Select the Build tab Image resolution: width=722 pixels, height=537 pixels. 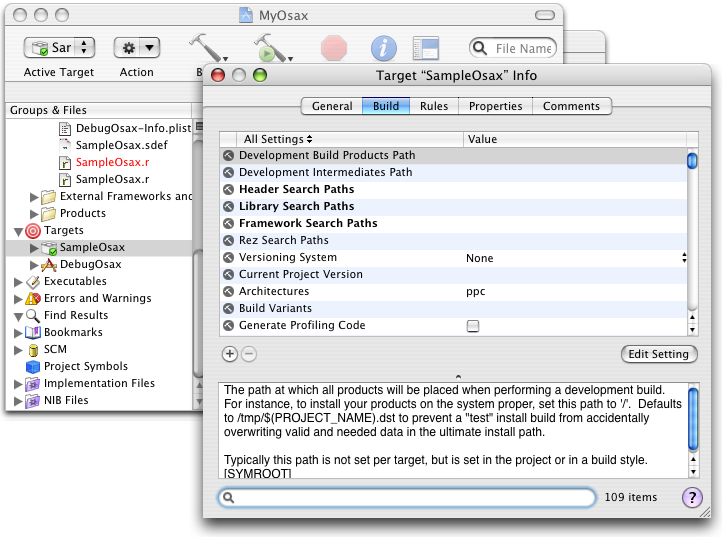click(x=386, y=106)
